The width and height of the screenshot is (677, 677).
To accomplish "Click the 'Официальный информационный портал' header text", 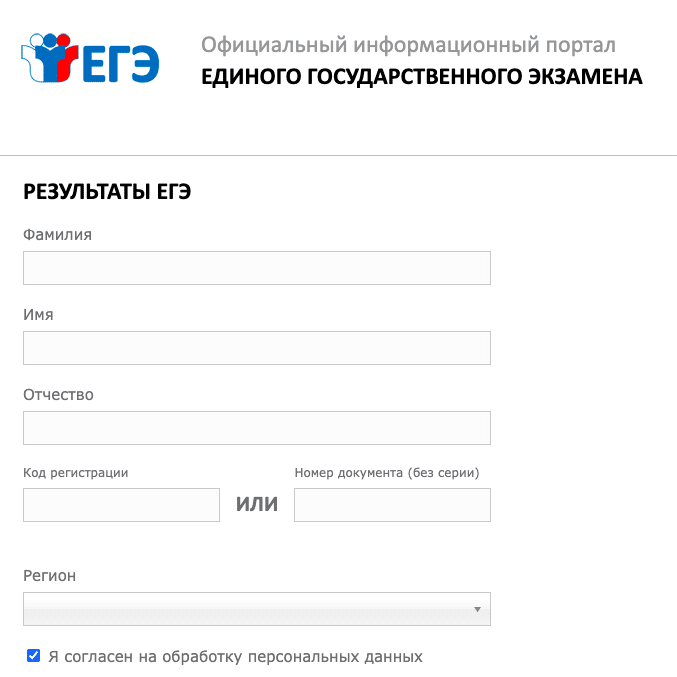I will point(408,45).
